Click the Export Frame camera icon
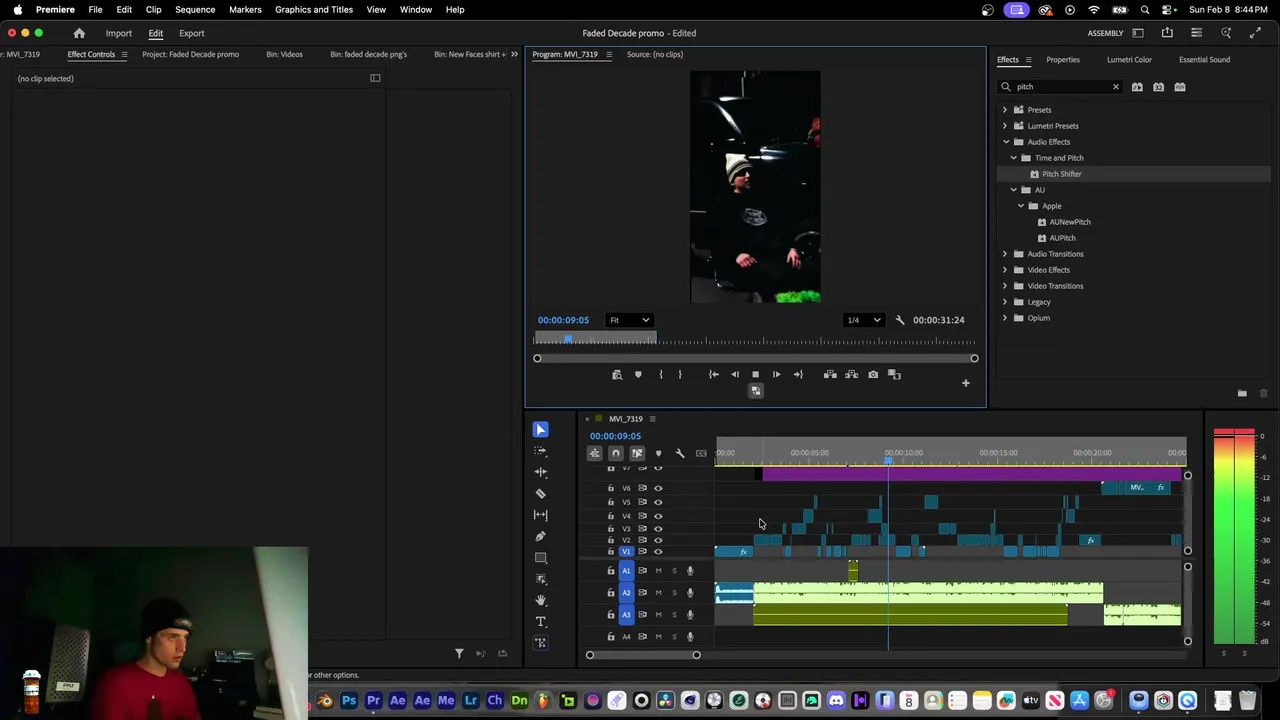 click(x=873, y=375)
